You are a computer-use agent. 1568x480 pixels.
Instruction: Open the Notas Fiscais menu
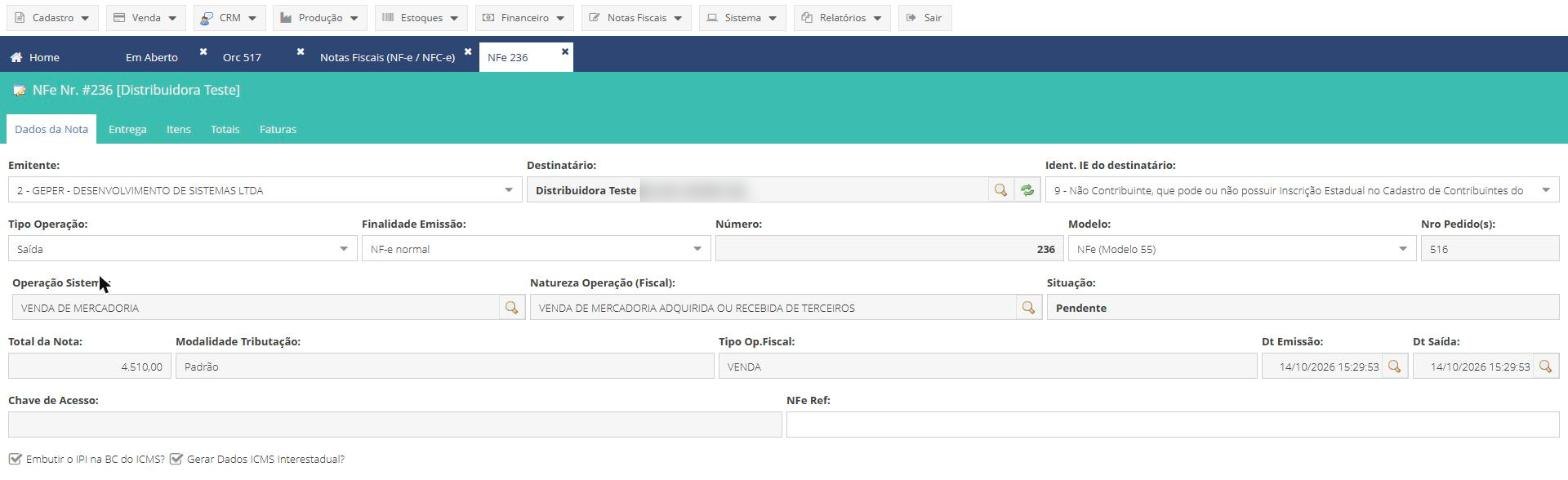click(636, 18)
